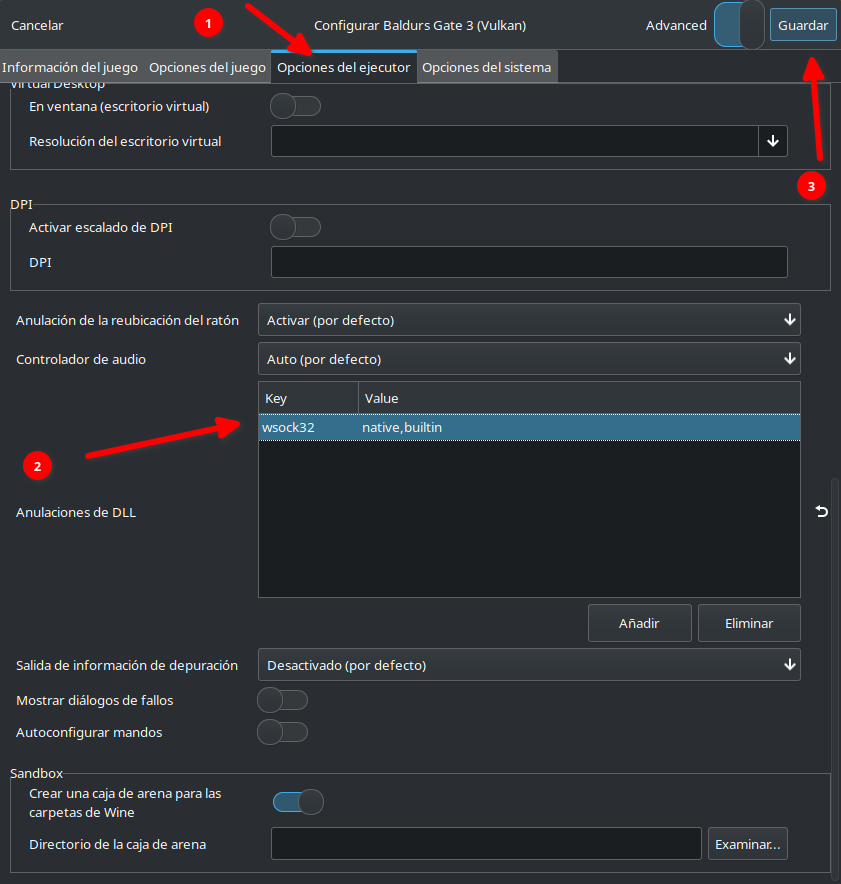Toggle Mostrar diálogos de fallos
841x884 pixels.
[x=282, y=700]
